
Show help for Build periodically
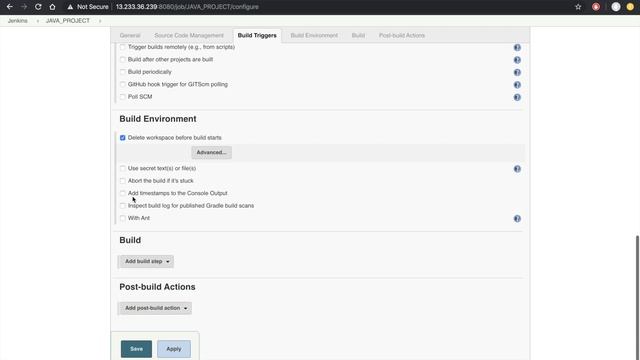pyautogui.click(x=517, y=72)
